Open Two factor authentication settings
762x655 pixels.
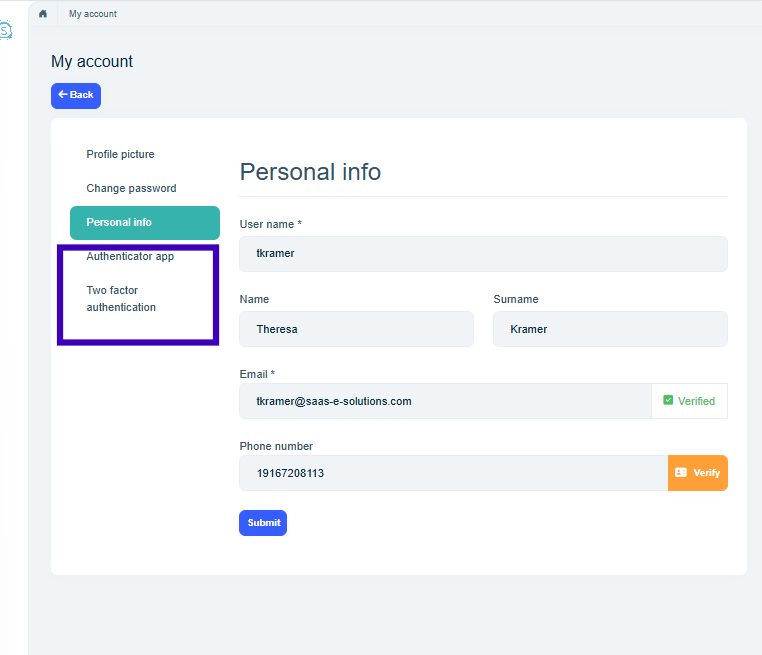tap(121, 299)
